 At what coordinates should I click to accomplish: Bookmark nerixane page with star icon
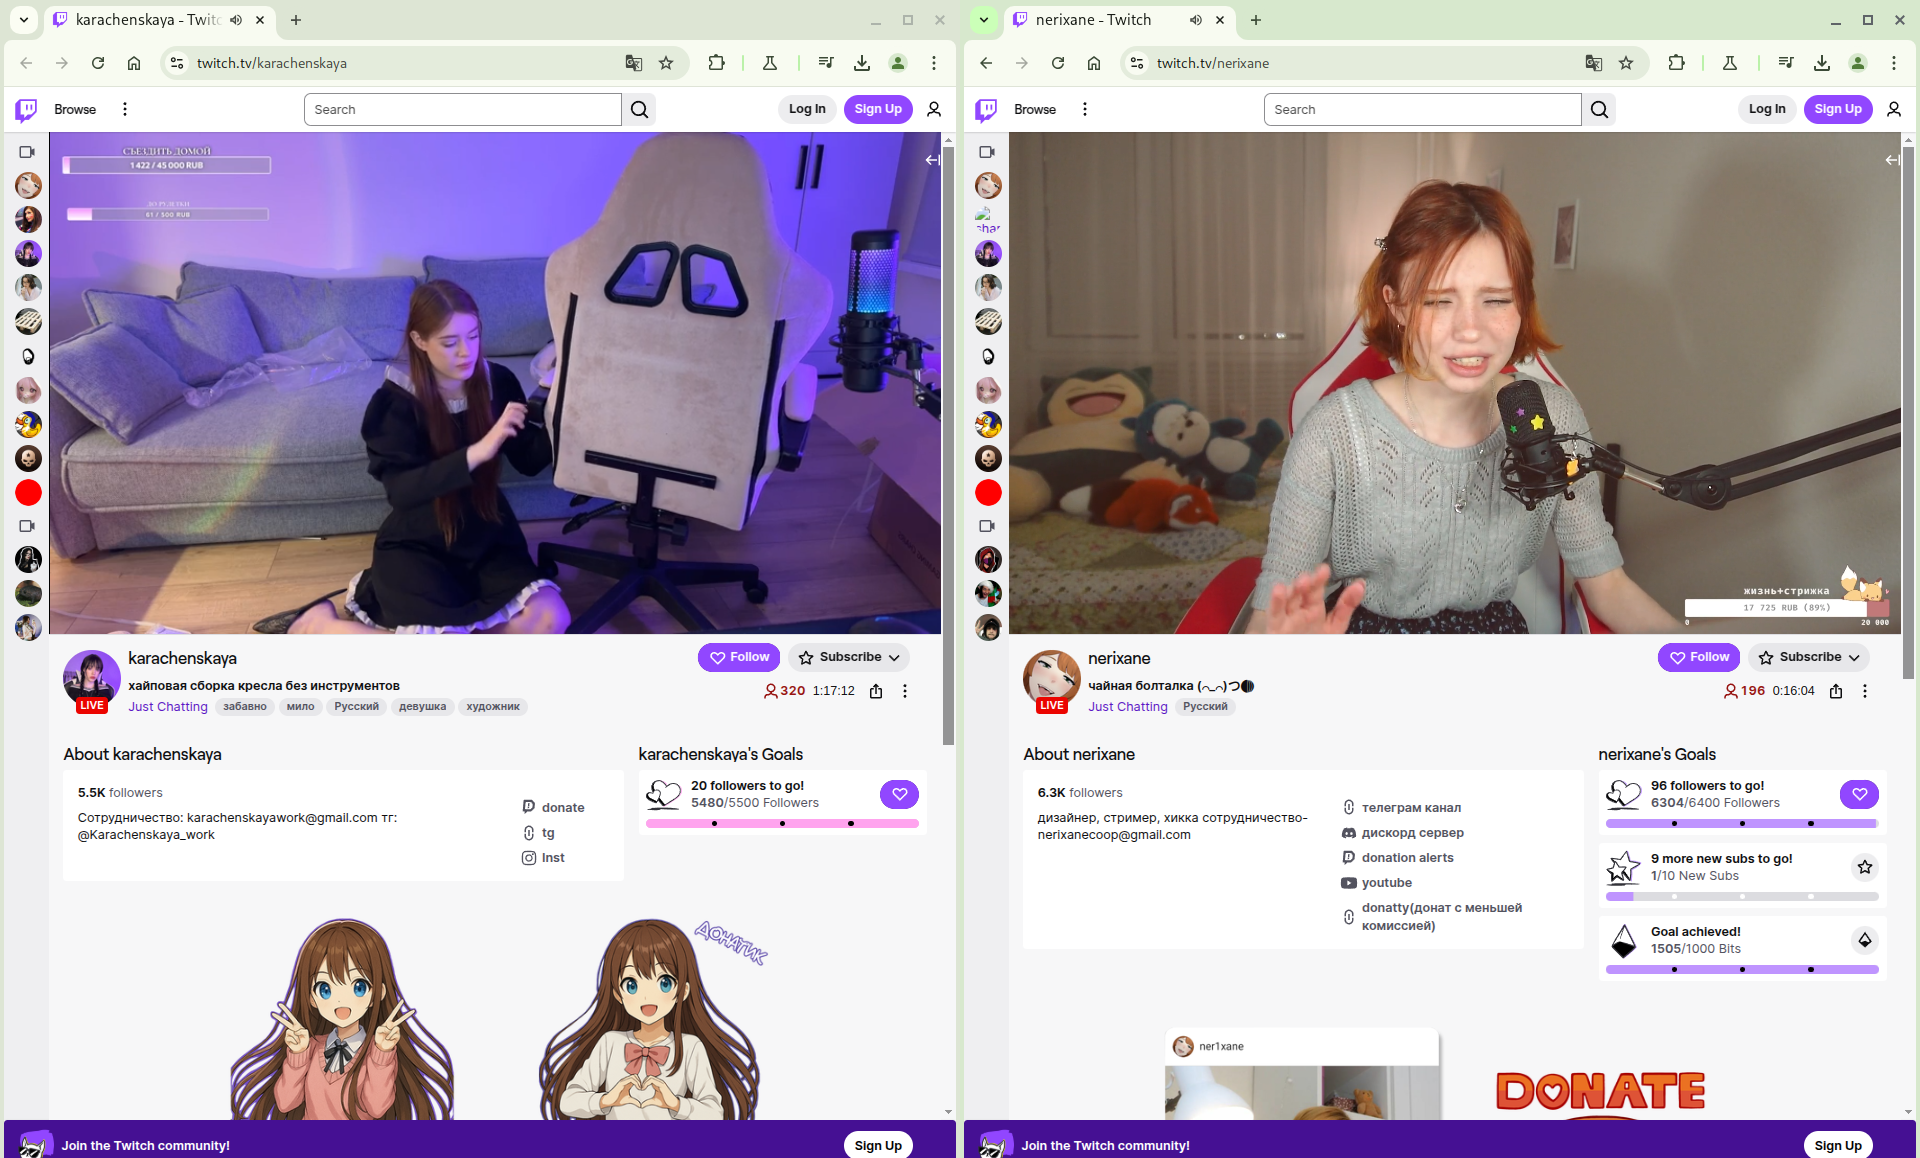click(1626, 63)
